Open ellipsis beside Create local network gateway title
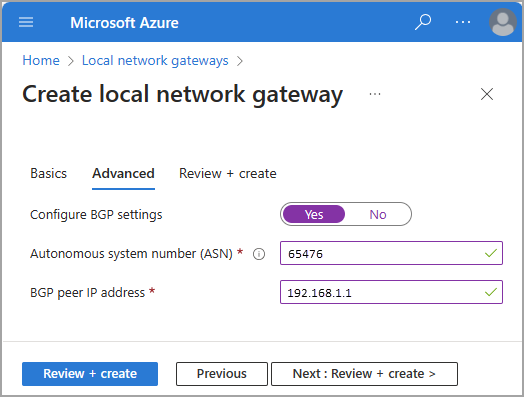The width and height of the screenshot is (524, 397). pyautogui.click(x=375, y=94)
